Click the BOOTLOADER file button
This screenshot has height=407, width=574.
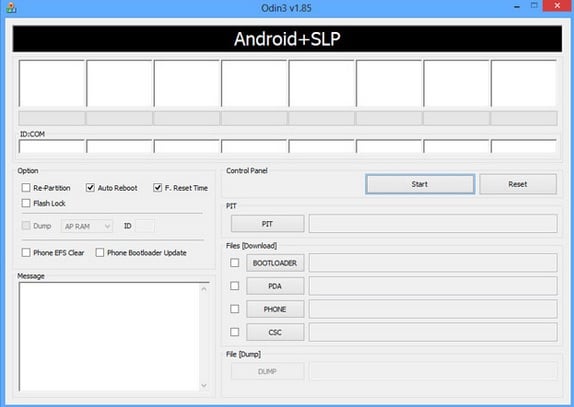(x=275, y=263)
